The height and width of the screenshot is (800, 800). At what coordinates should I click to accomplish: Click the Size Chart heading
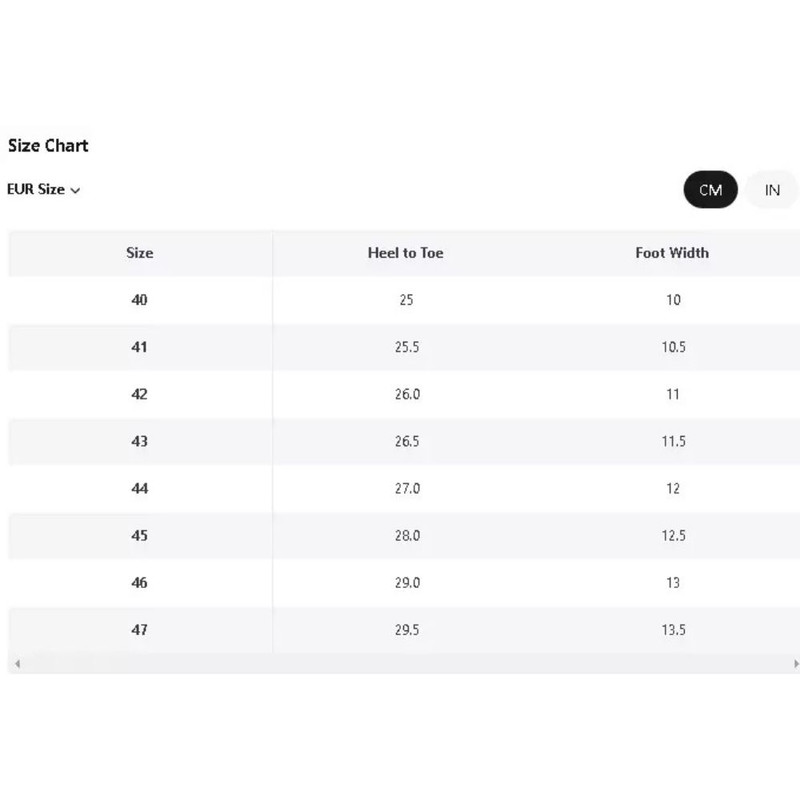[48, 146]
